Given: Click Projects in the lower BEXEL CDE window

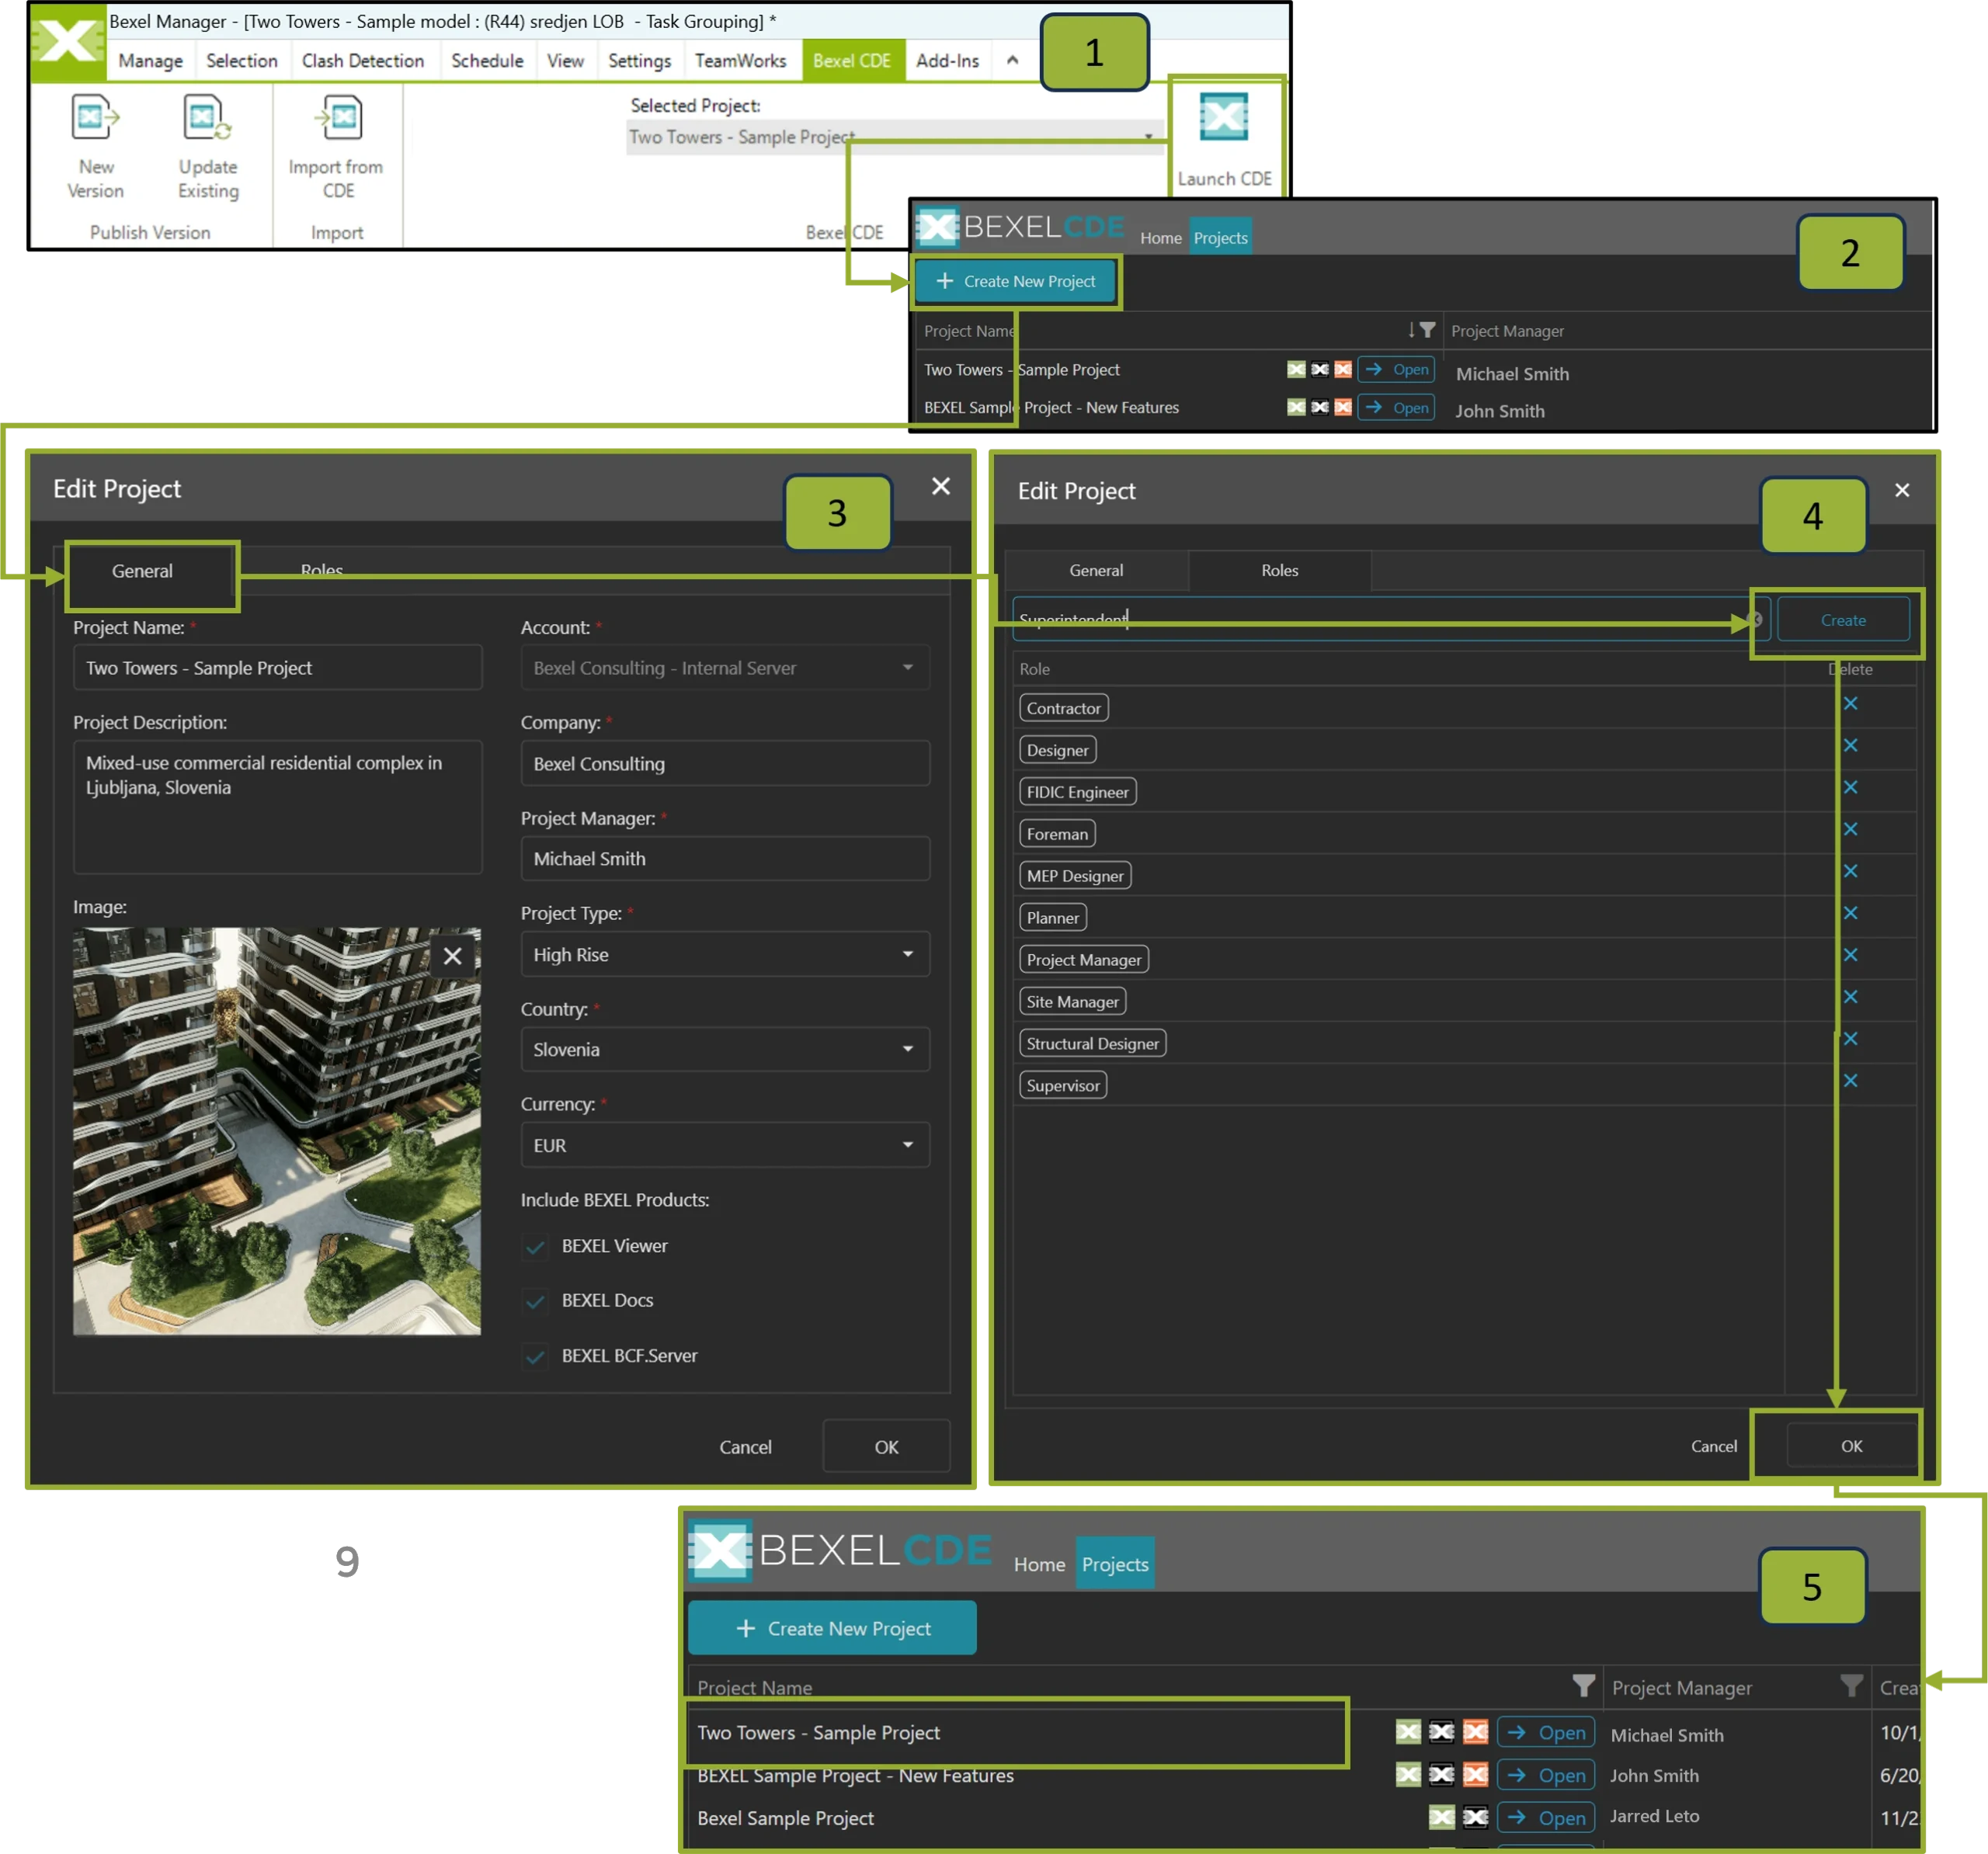Looking at the screenshot, I should pos(1115,1564).
